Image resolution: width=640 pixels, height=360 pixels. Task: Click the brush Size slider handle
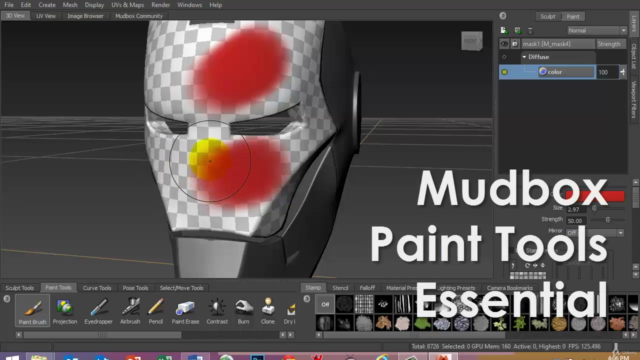coord(595,208)
